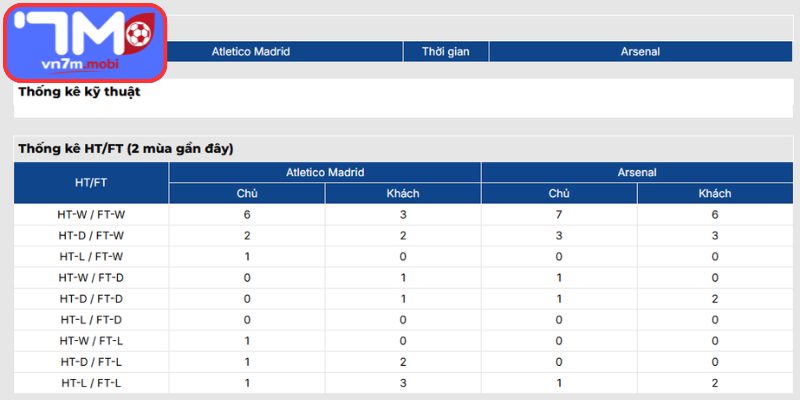Click Atletico Madrid header in HT/FT table
Image resolution: width=800 pixels, height=400 pixels.
325,172
